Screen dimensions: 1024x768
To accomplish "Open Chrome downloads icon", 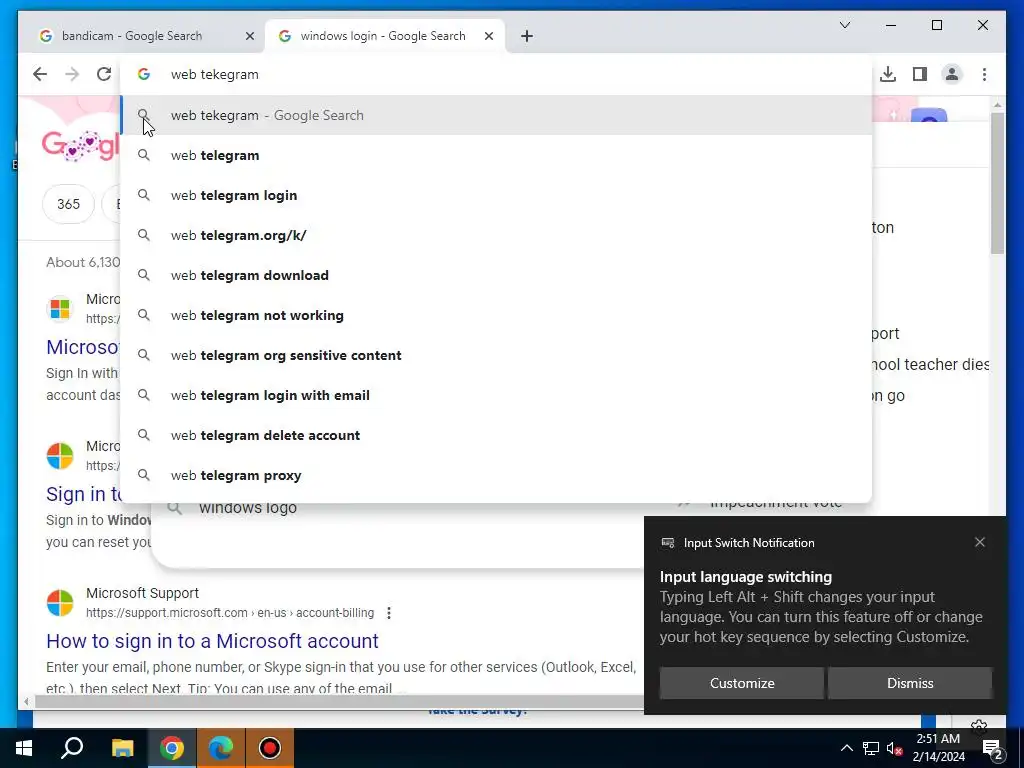I will [888, 74].
